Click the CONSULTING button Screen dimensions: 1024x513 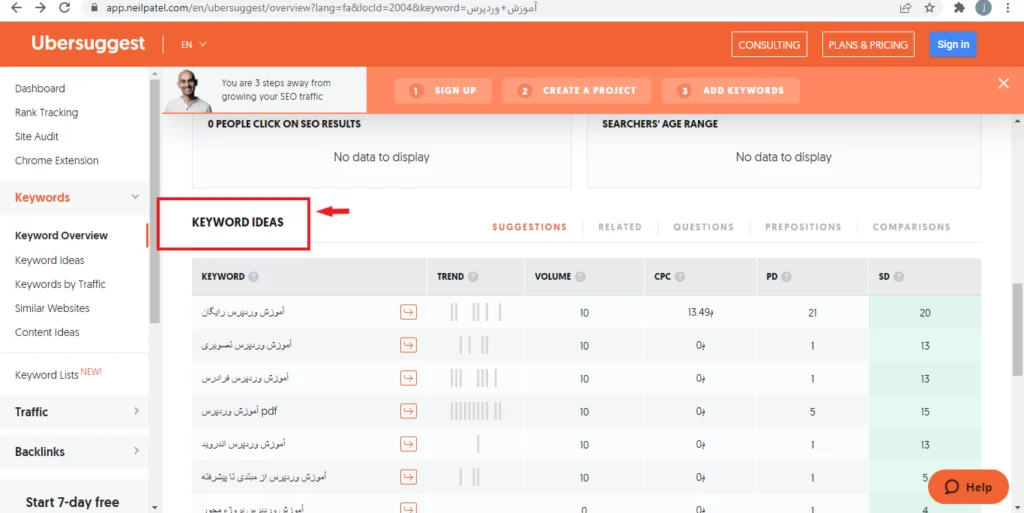769,44
